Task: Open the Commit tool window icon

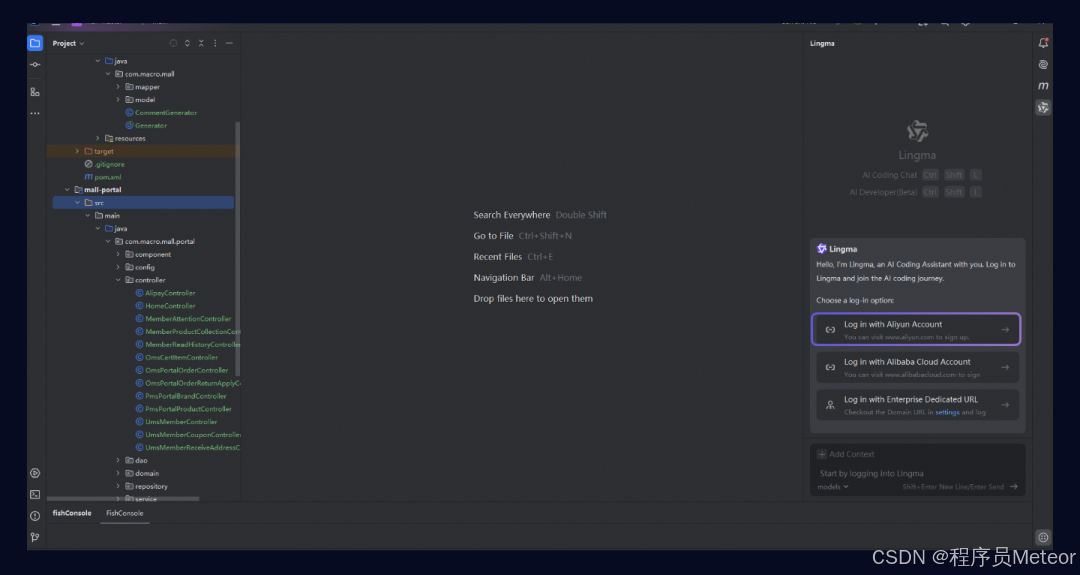Action: pos(34,65)
